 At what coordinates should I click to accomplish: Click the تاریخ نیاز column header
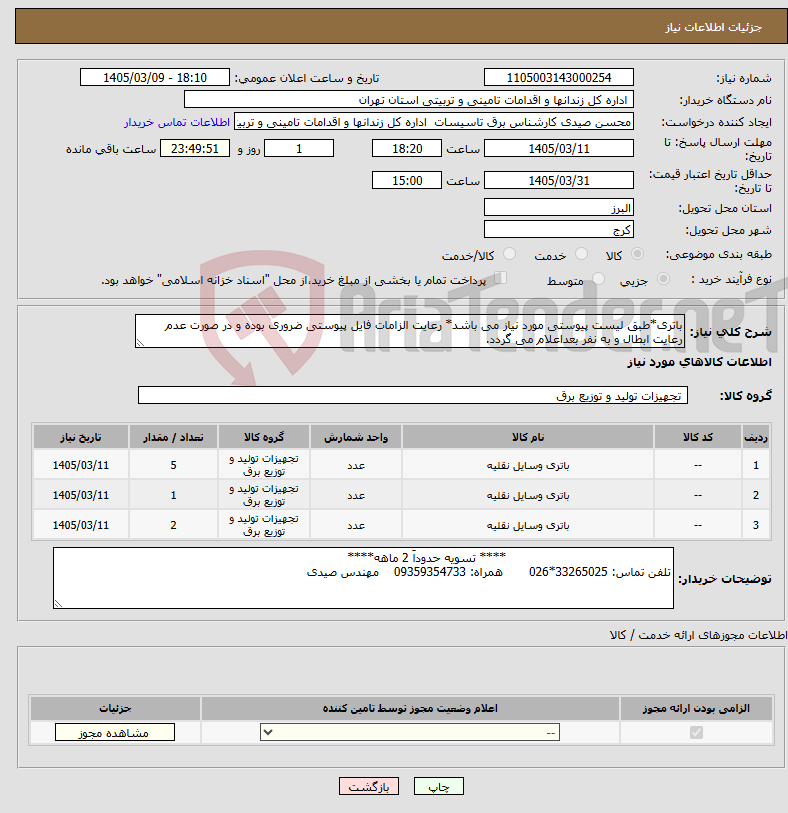81,437
